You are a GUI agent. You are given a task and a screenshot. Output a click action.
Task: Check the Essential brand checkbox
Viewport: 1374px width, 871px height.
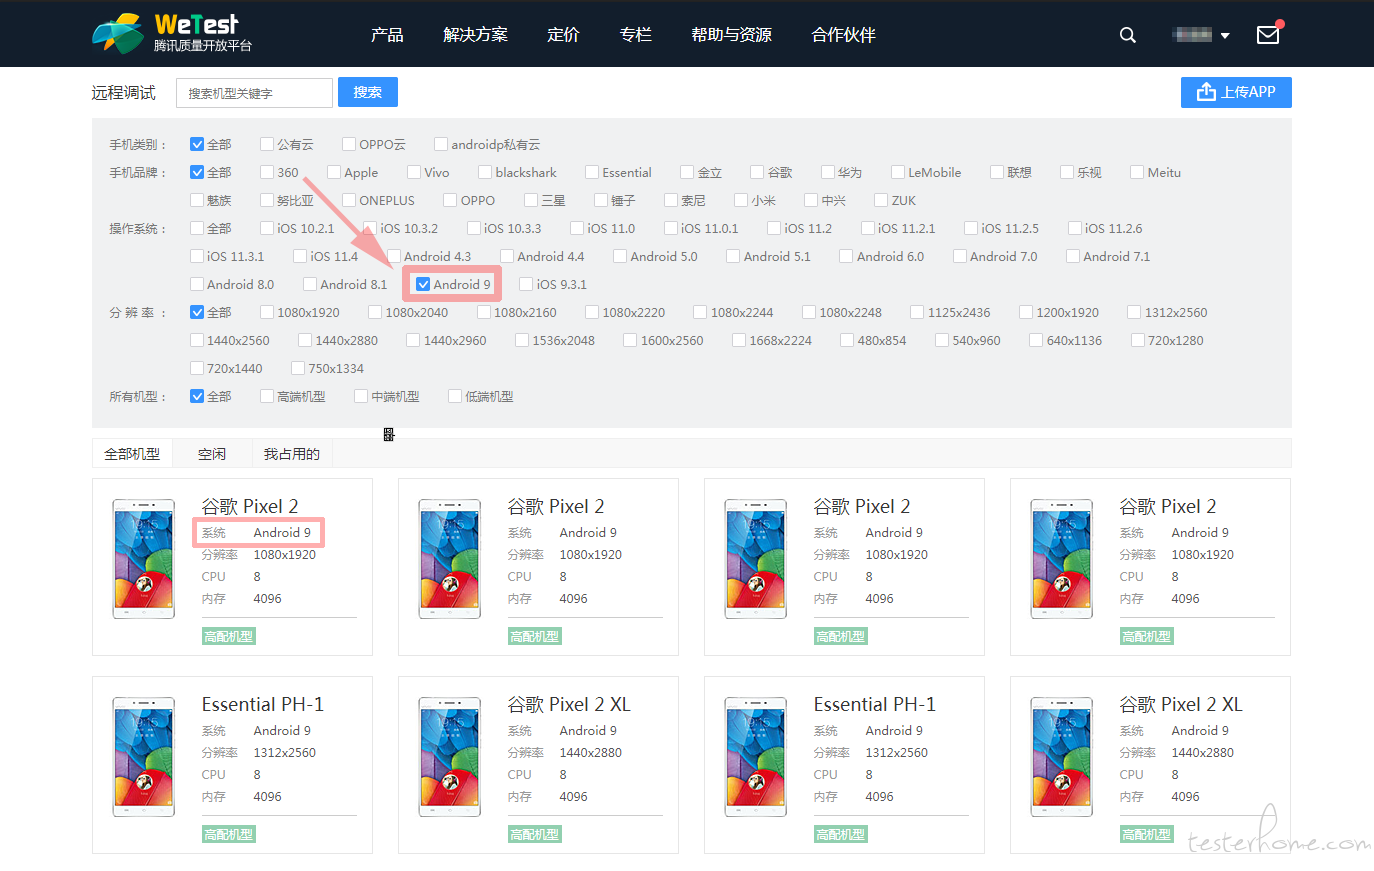(x=592, y=172)
